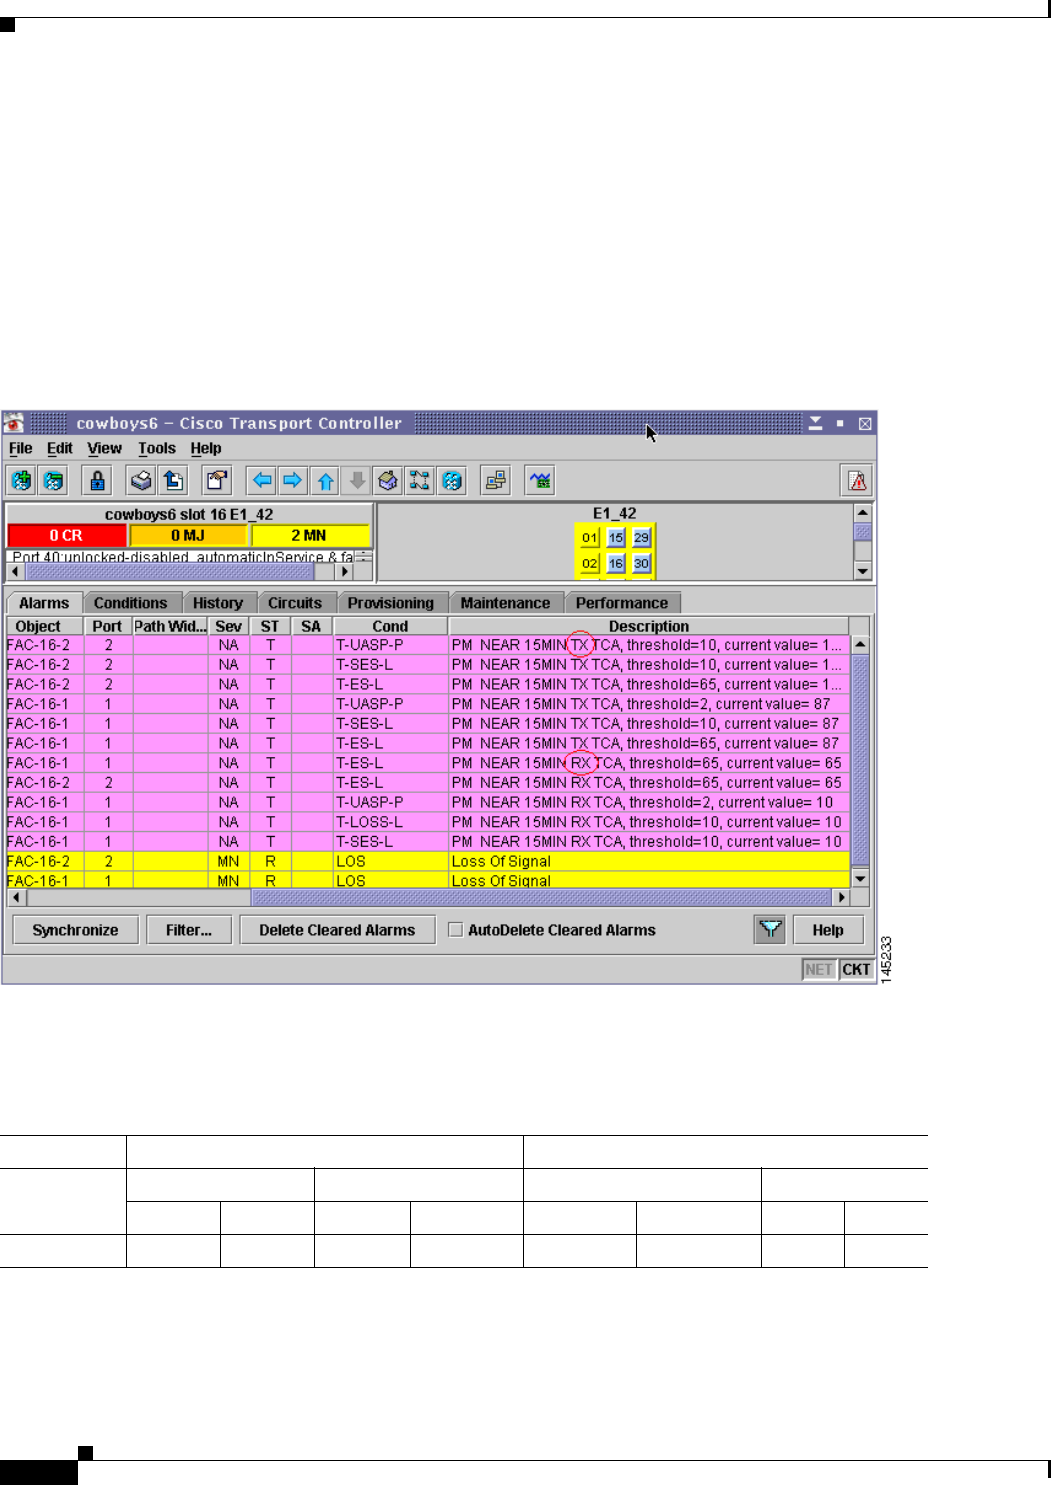Go forward with the right arrow icon

(292, 481)
